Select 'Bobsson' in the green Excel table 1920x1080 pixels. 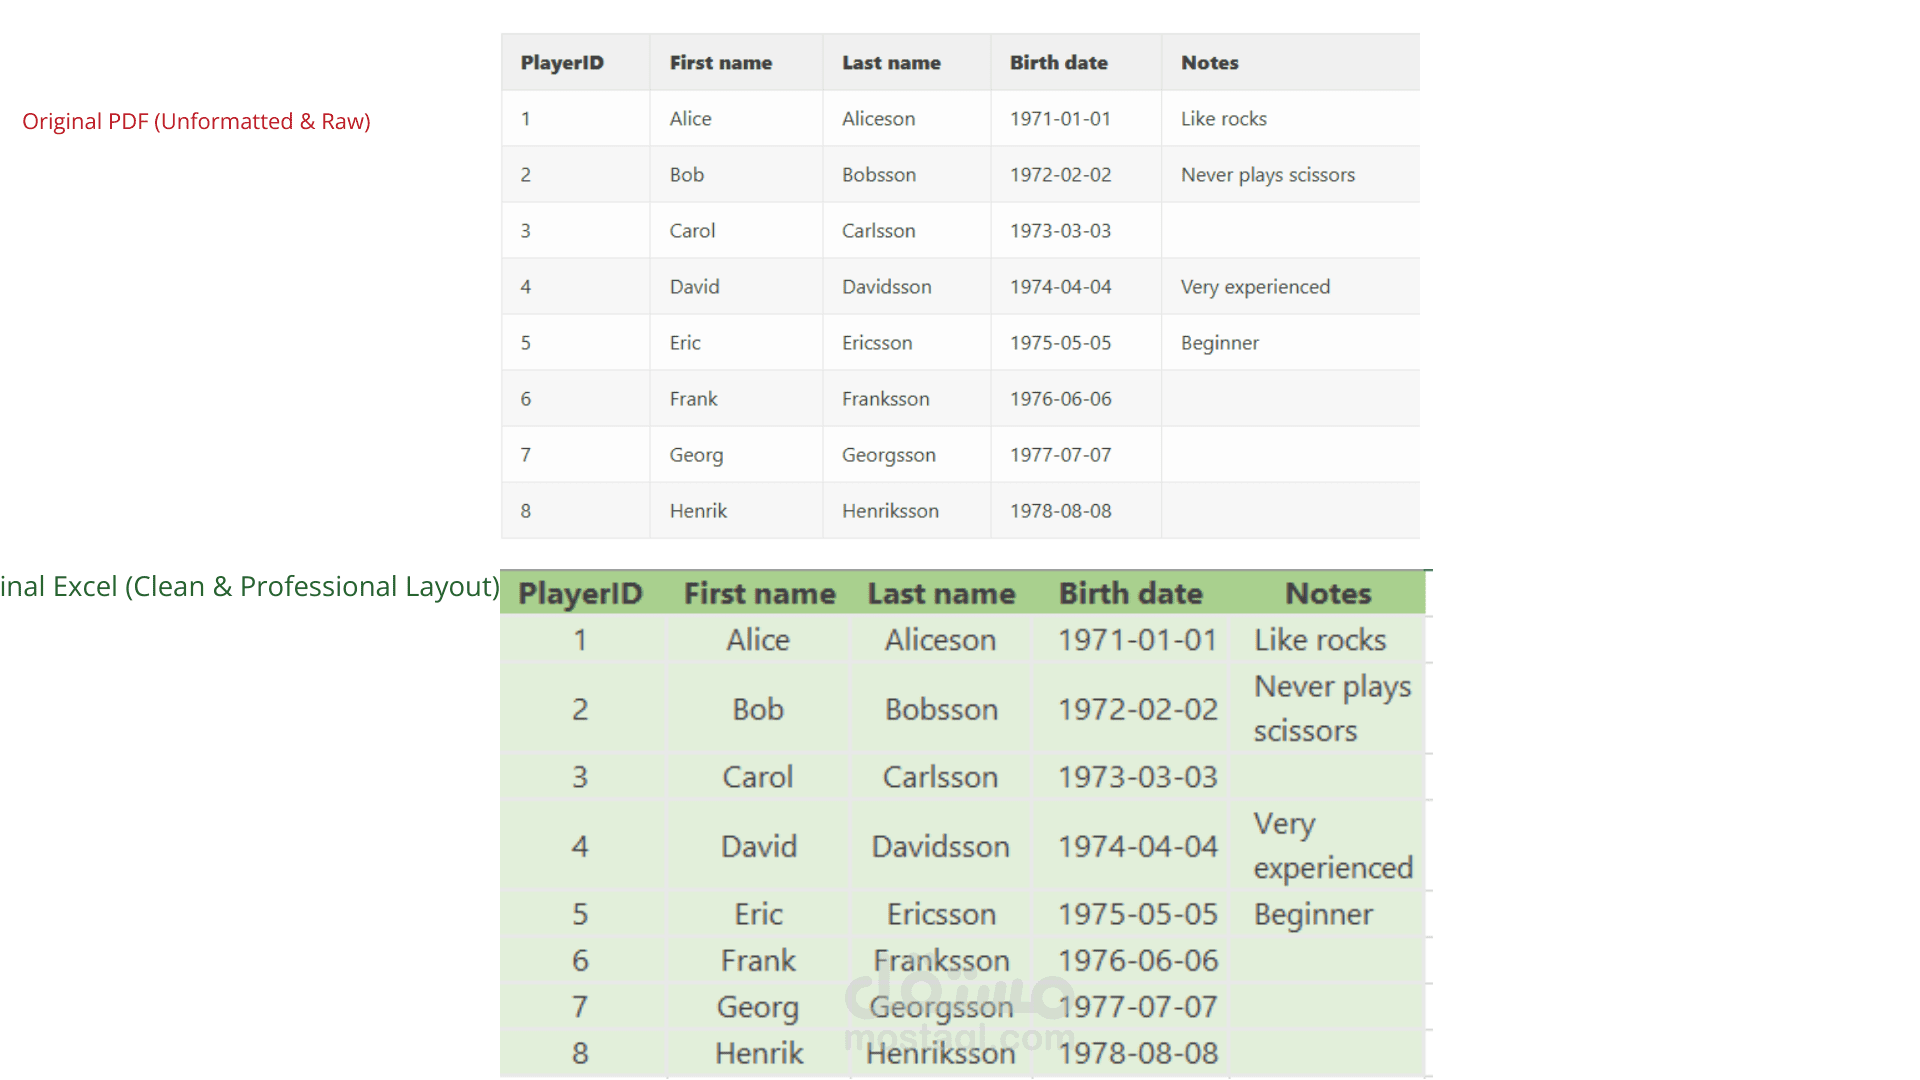pos(941,710)
